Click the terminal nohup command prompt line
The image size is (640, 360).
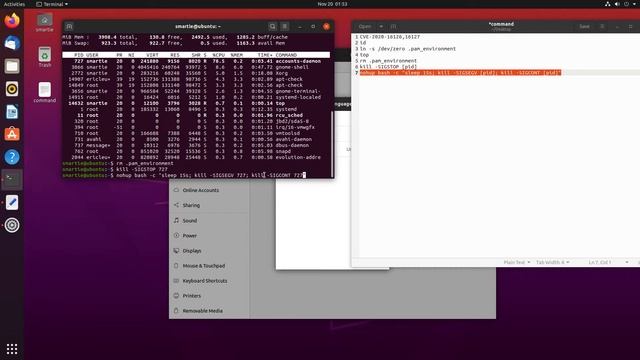(184, 175)
